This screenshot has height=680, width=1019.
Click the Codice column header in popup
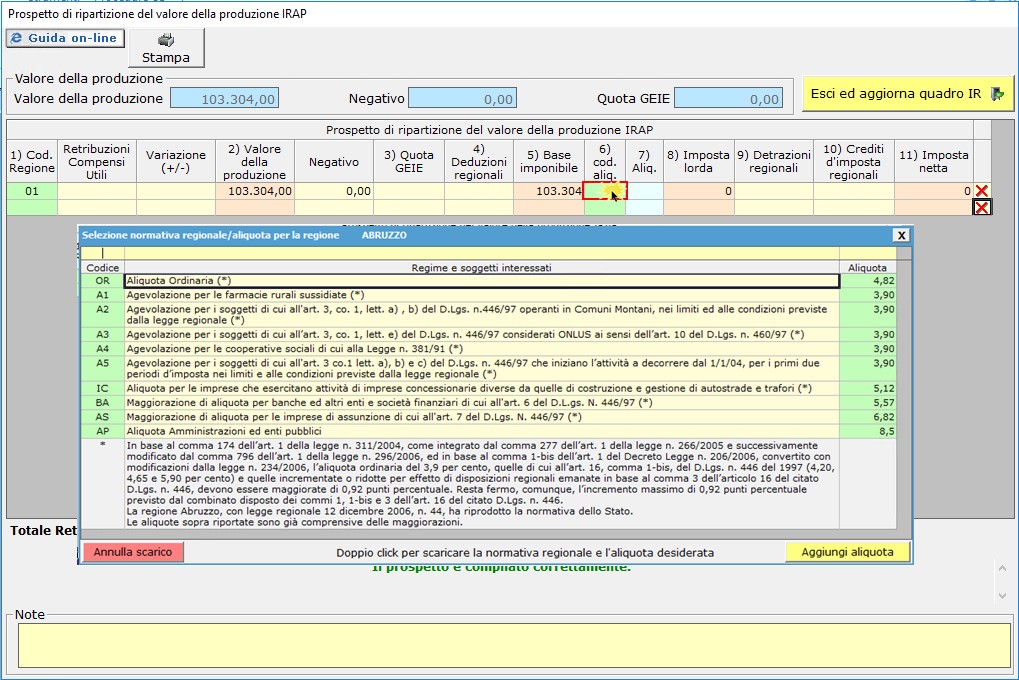point(103,268)
